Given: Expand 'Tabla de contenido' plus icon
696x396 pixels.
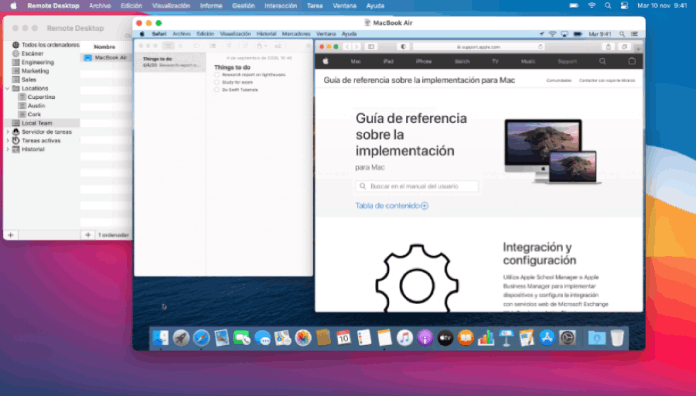Looking at the screenshot, I should (x=425, y=206).
